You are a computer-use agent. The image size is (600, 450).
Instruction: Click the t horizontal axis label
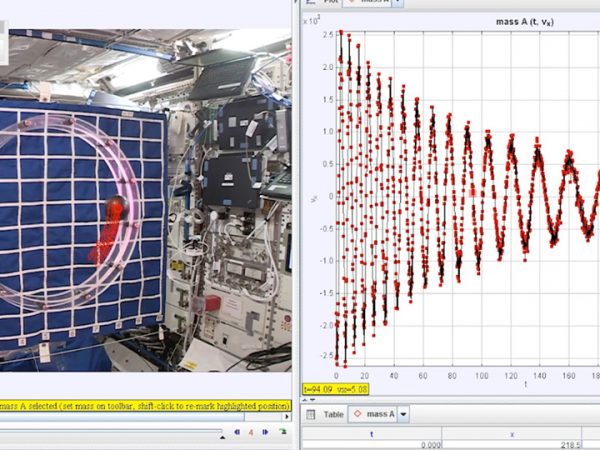point(526,383)
